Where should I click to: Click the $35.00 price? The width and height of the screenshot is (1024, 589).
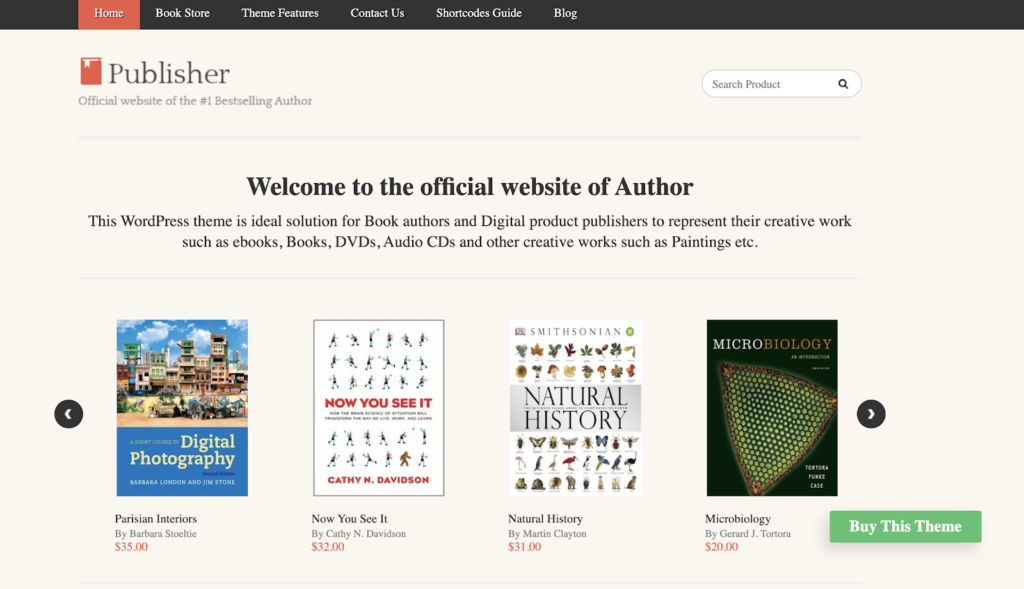(x=131, y=547)
